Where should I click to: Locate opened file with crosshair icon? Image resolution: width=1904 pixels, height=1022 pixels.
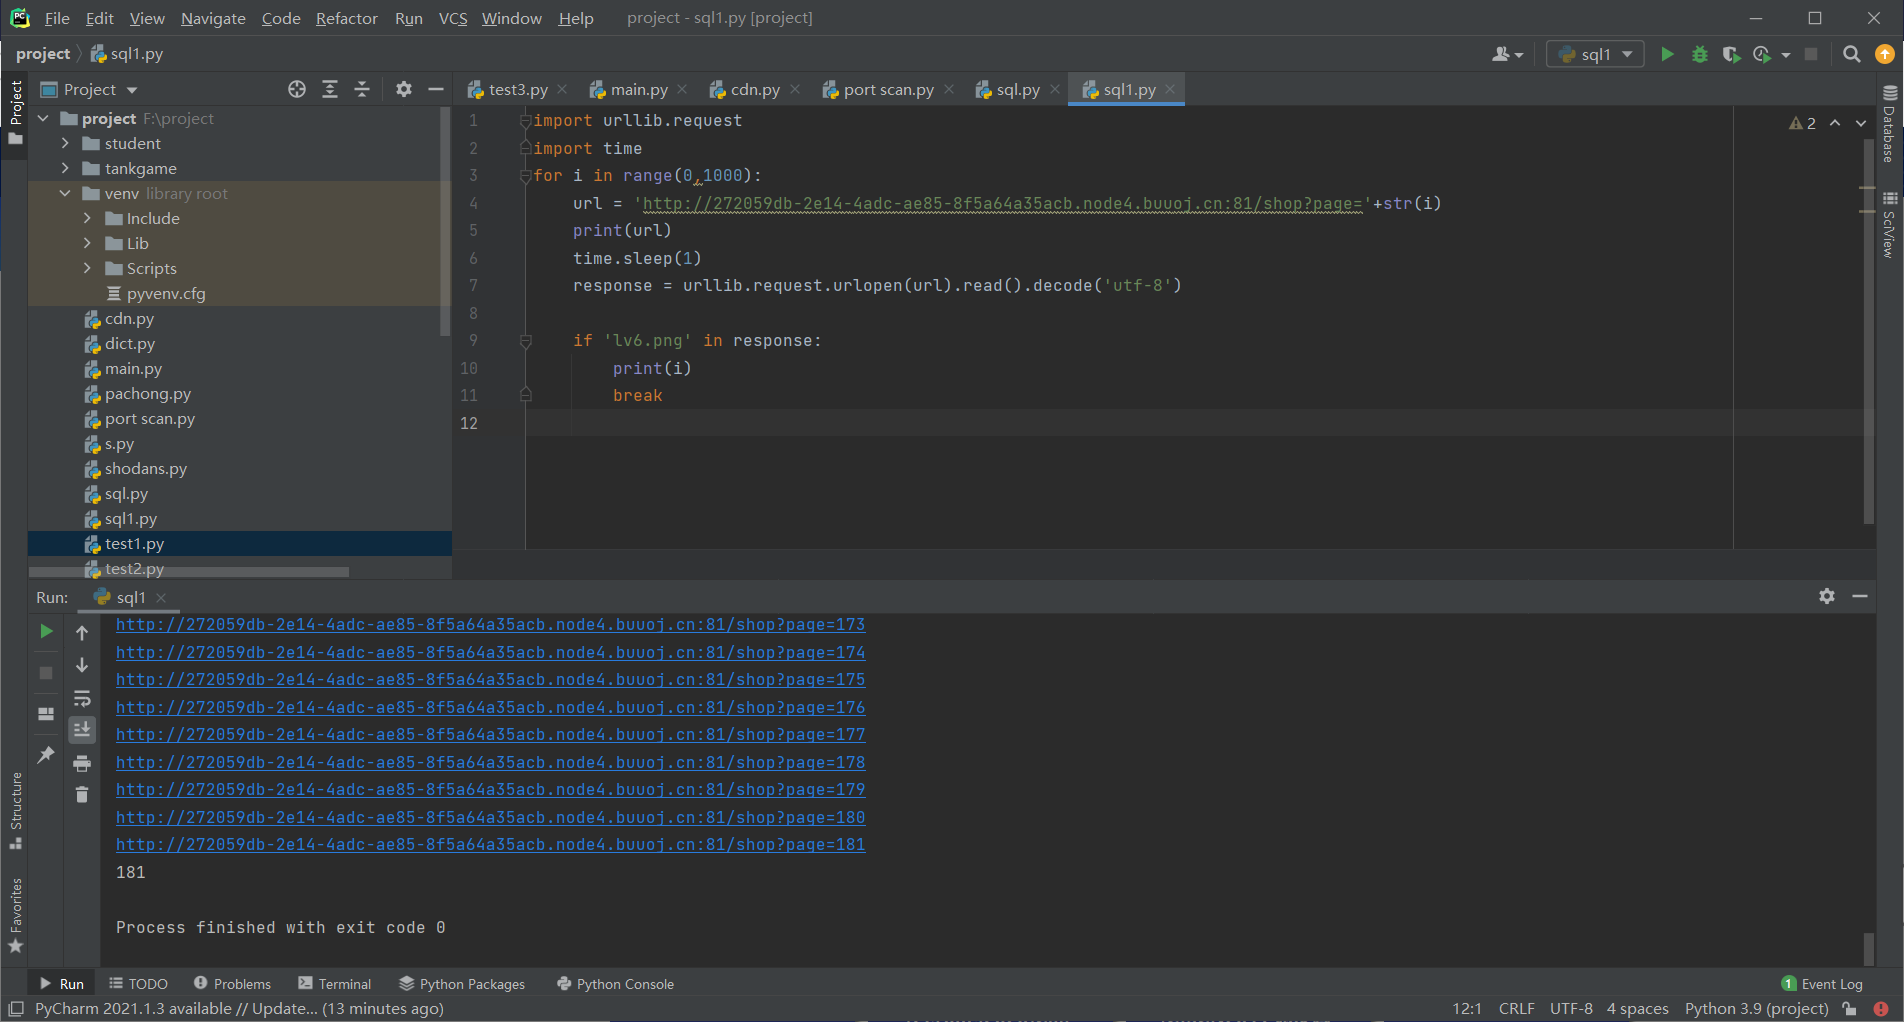[x=297, y=89]
